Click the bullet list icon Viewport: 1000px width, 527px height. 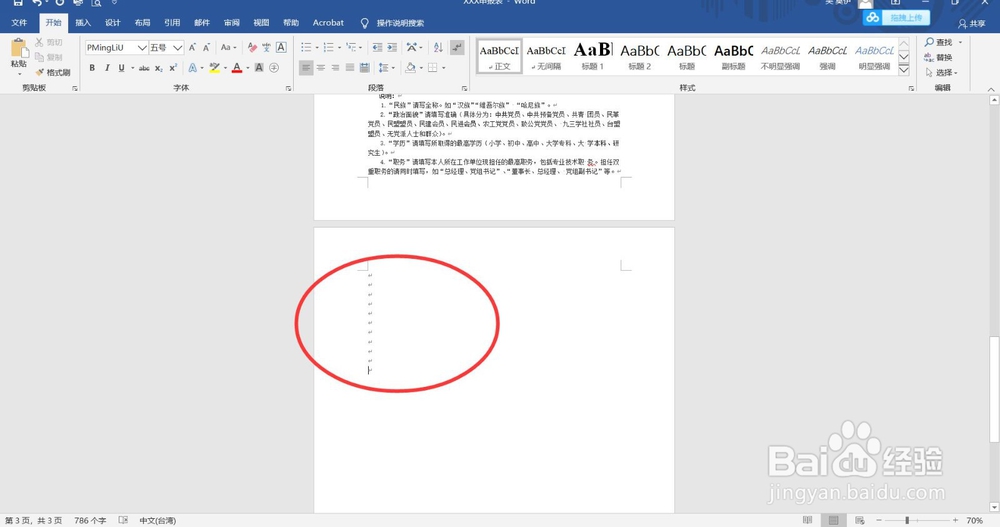[306, 48]
